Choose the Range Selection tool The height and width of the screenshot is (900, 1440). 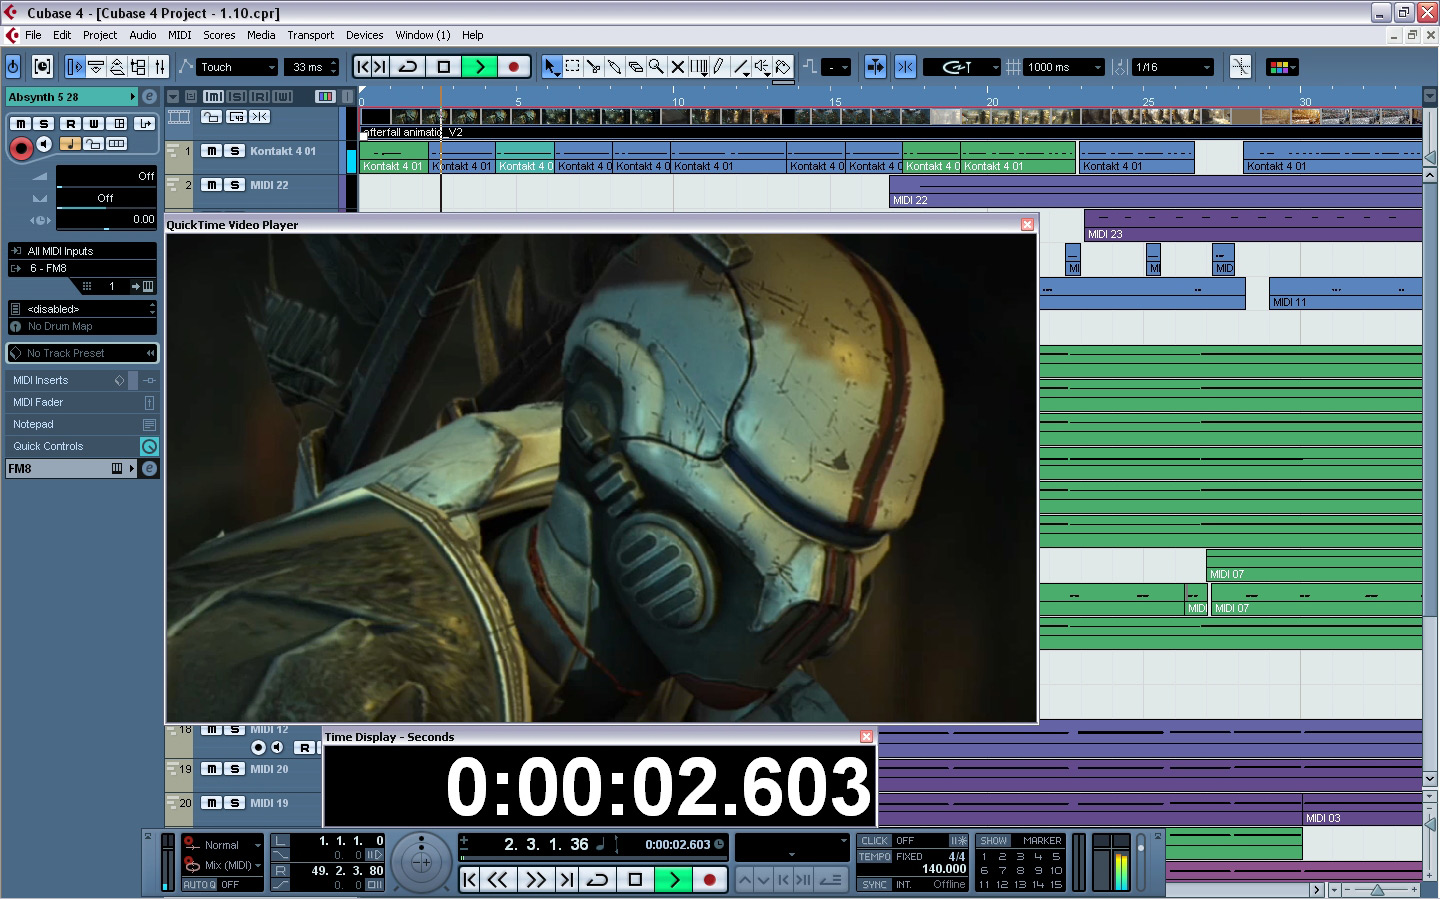click(x=572, y=67)
